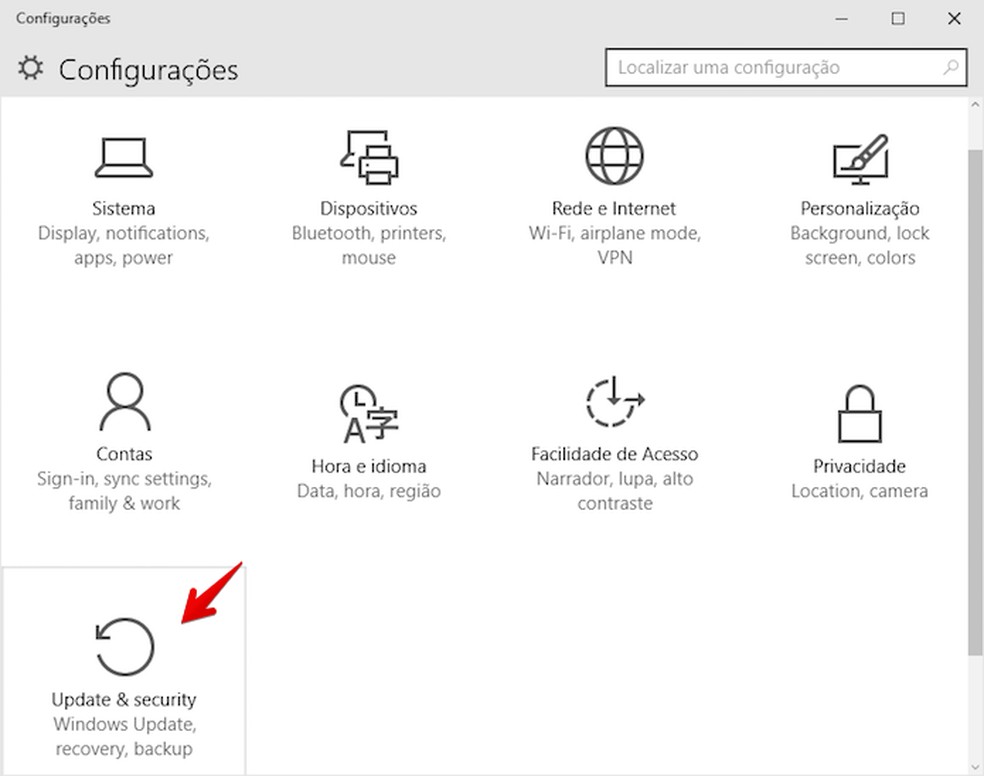
Task: Open the Update & security refresh icon
Action: click(x=124, y=647)
